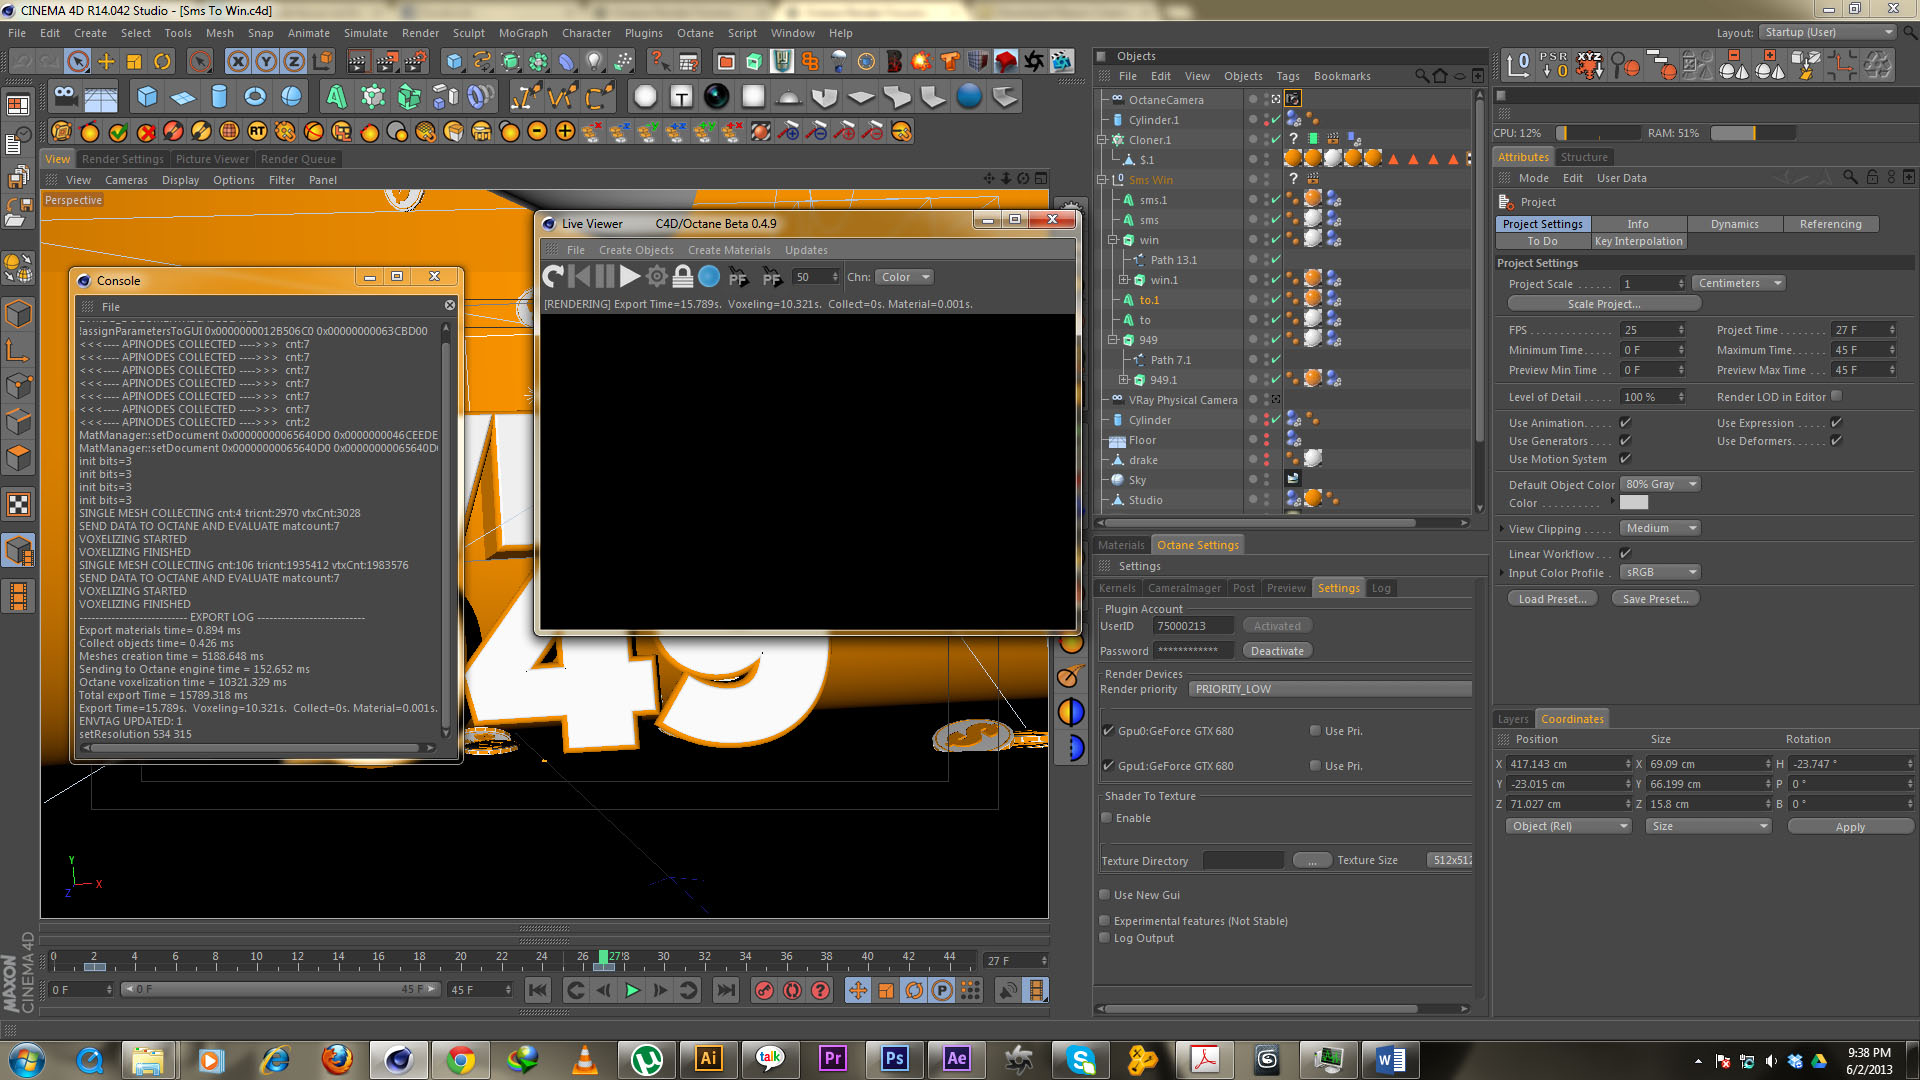Enable Log Output checkbox
Viewport: 1920px width, 1080px height.
1105,938
